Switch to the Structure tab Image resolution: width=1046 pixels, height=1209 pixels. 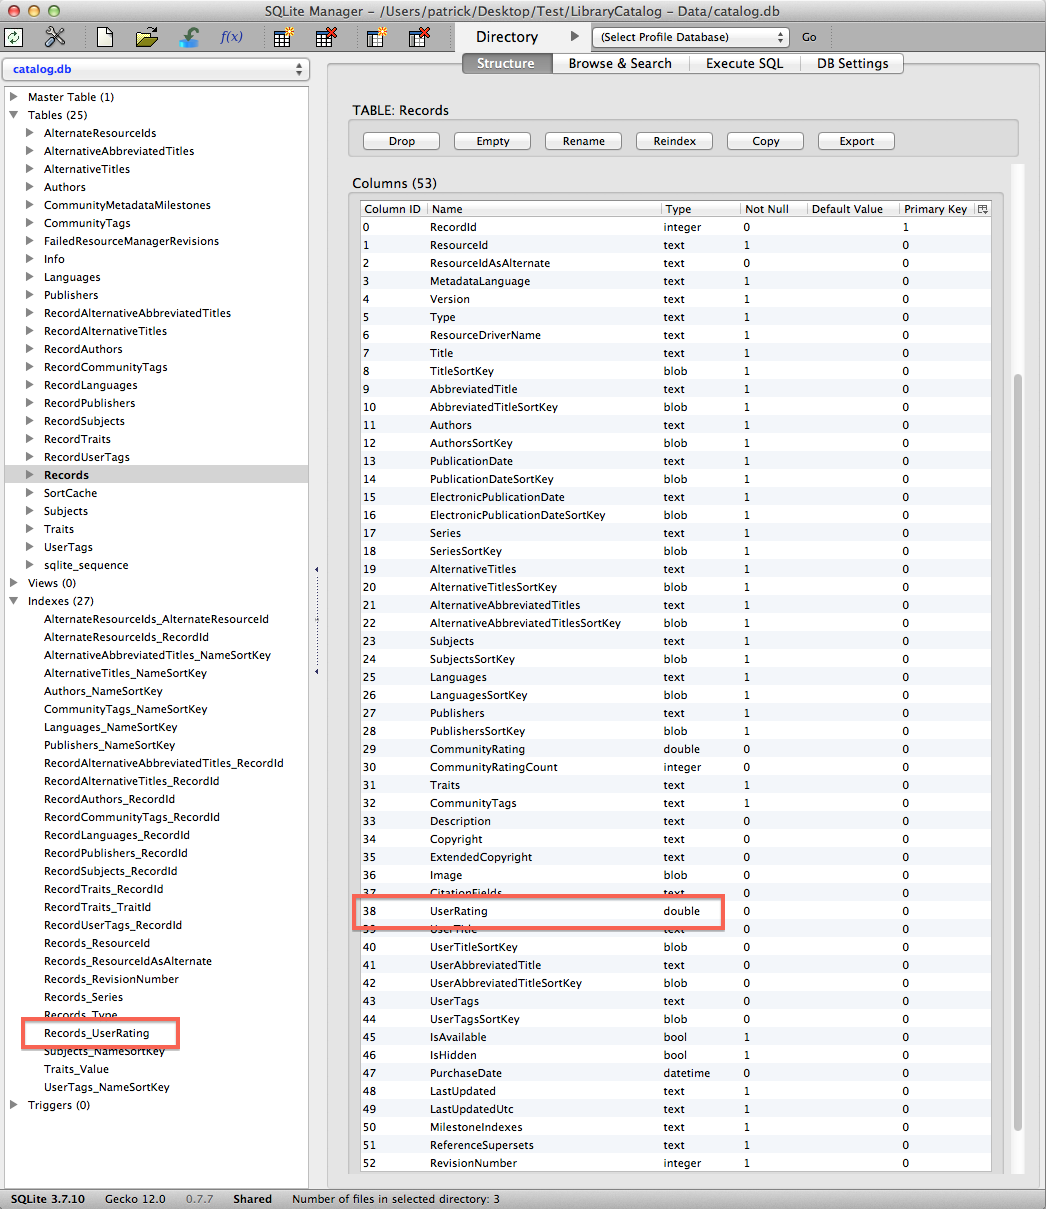(505, 63)
